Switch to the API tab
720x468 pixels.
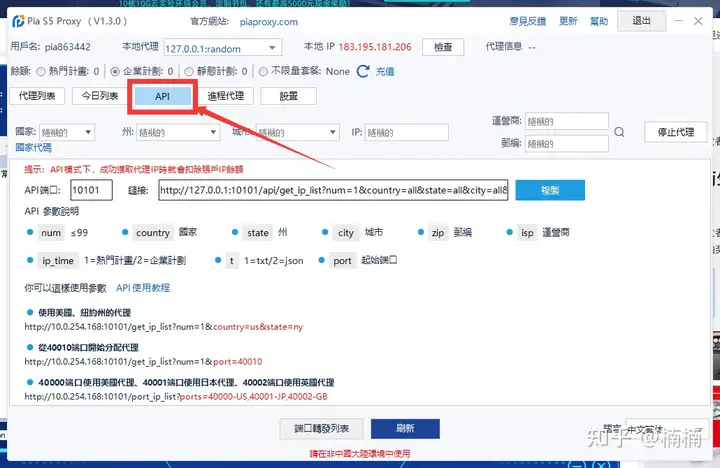coord(163,96)
